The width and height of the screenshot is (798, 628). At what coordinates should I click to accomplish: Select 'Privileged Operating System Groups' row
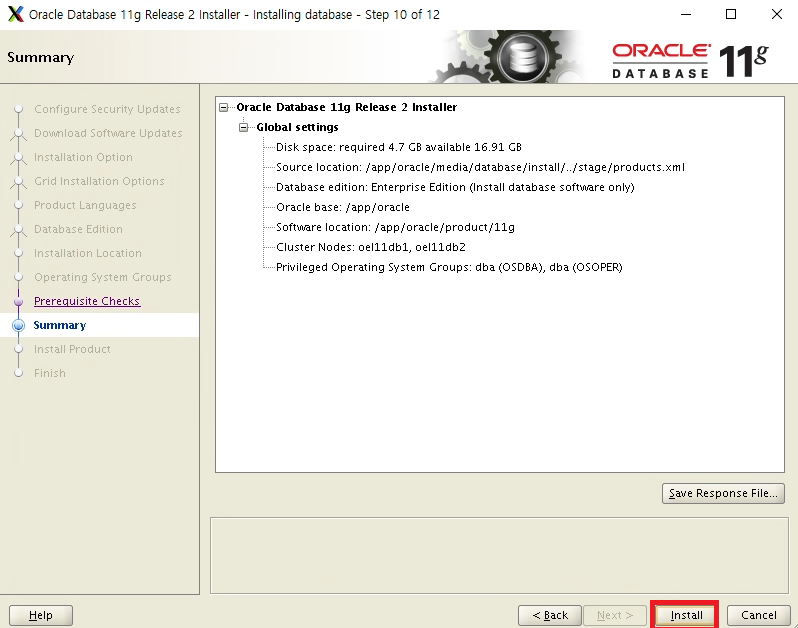tap(449, 267)
